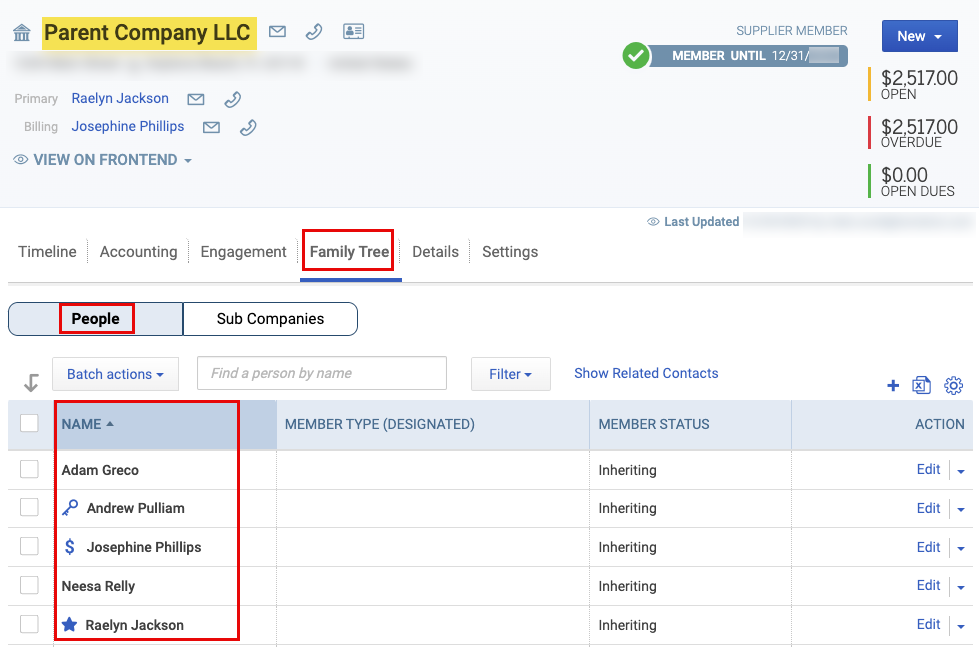Click the plus icon to add person
Viewport: 979px width, 648px height.
[x=893, y=386]
